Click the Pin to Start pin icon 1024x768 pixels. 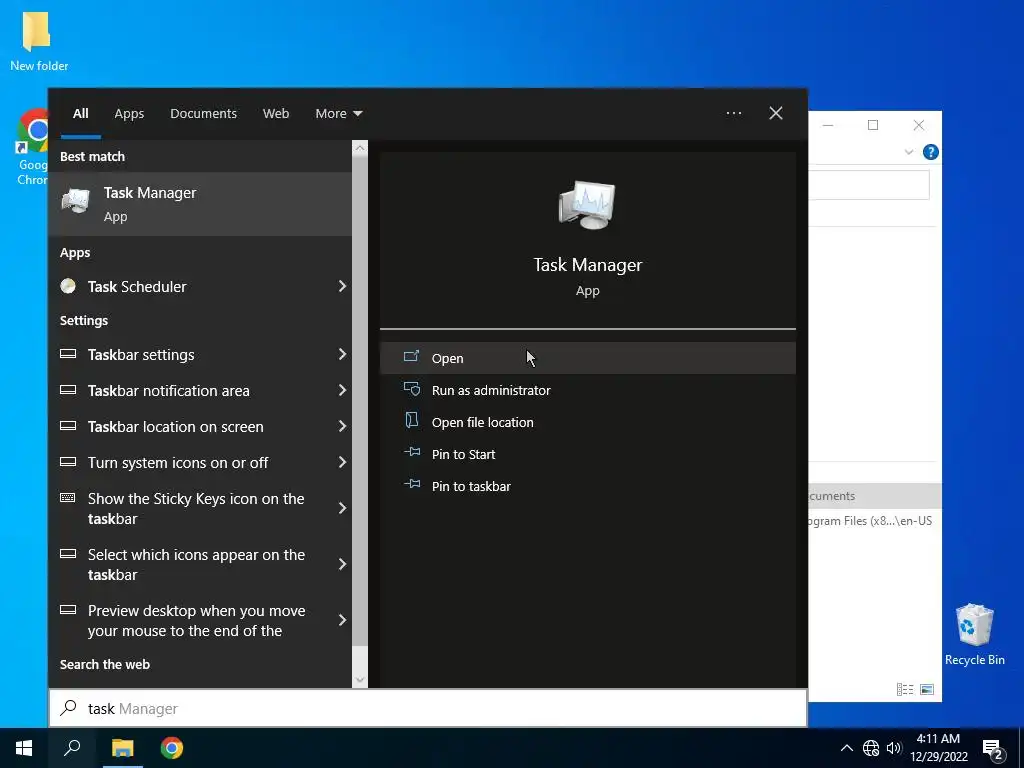[x=411, y=452]
